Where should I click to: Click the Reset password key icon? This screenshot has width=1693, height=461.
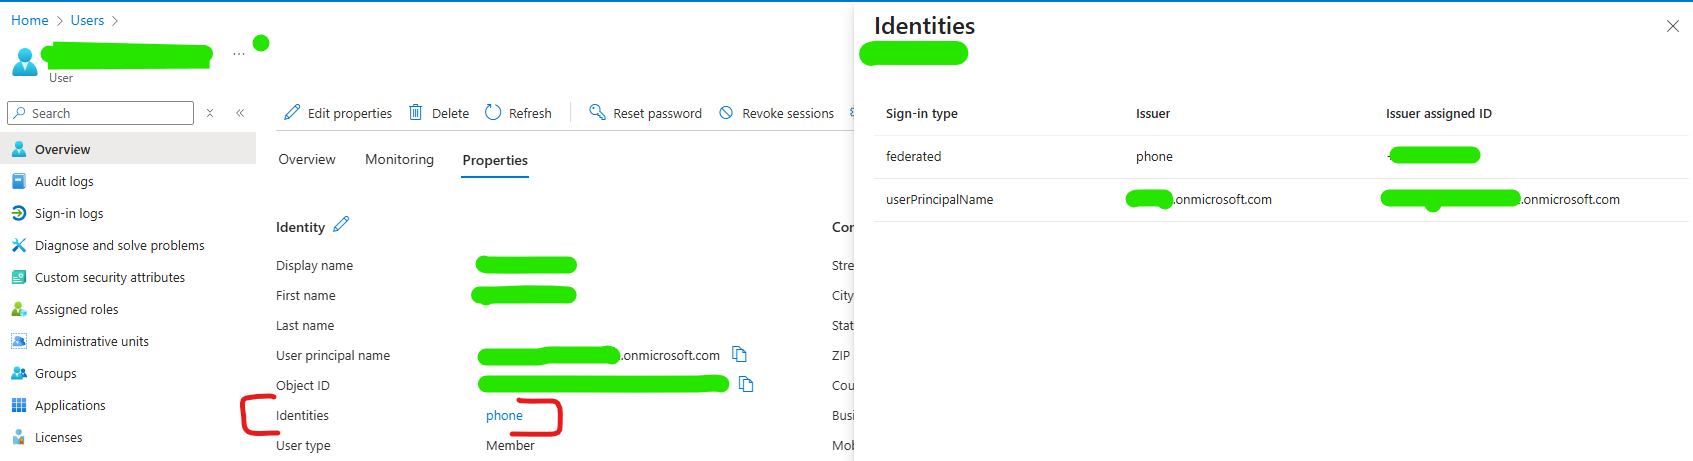597,112
